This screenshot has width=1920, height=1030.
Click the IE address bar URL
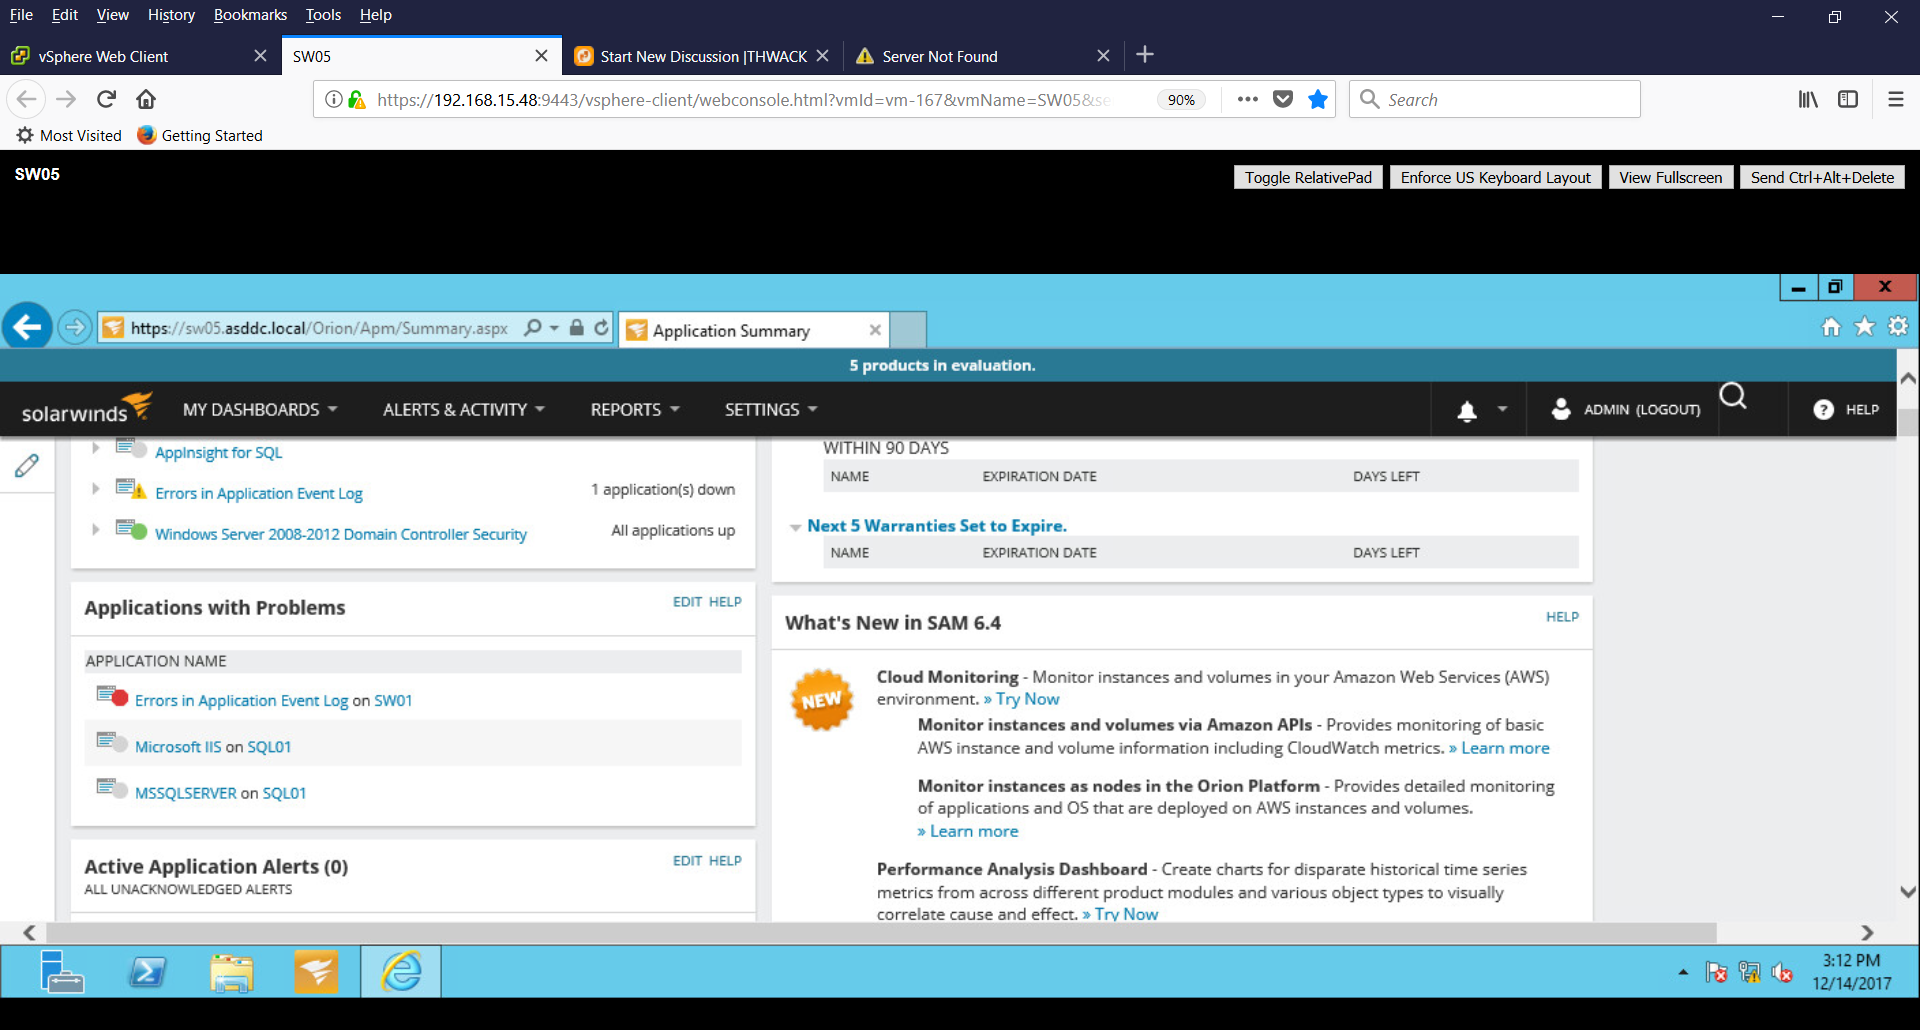(319, 328)
